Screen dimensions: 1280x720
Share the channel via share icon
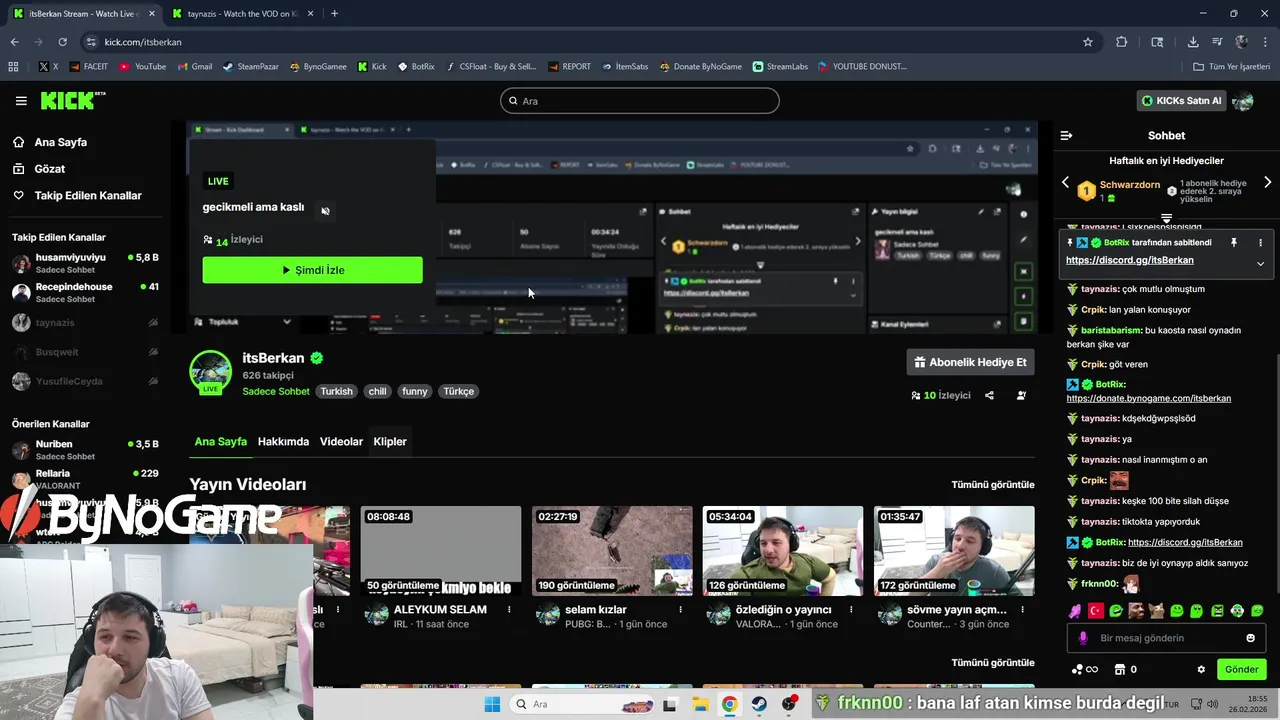coord(989,396)
